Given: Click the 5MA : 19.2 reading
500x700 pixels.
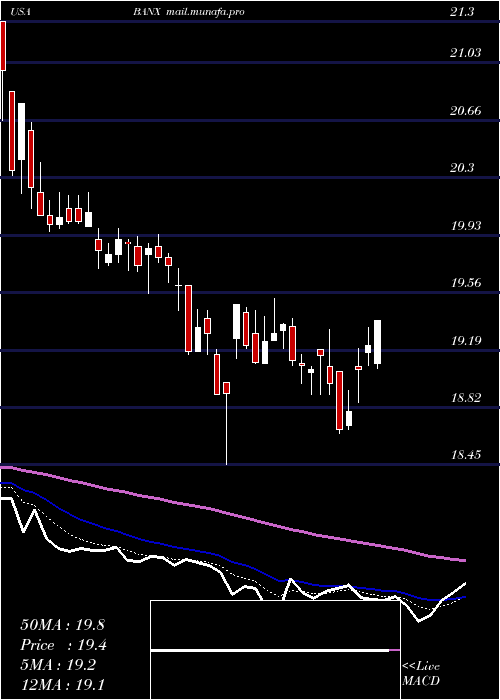Looking at the screenshot, I should coord(58,665).
